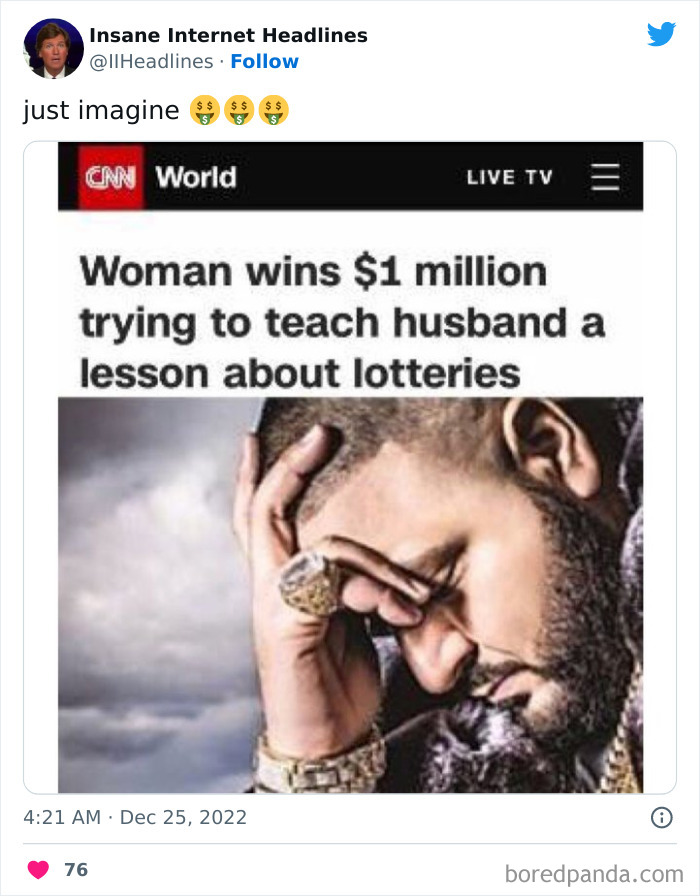This screenshot has width=700, height=896.
Task: Open the Insane Internet Headlines profile avatar
Action: point(53,48)
